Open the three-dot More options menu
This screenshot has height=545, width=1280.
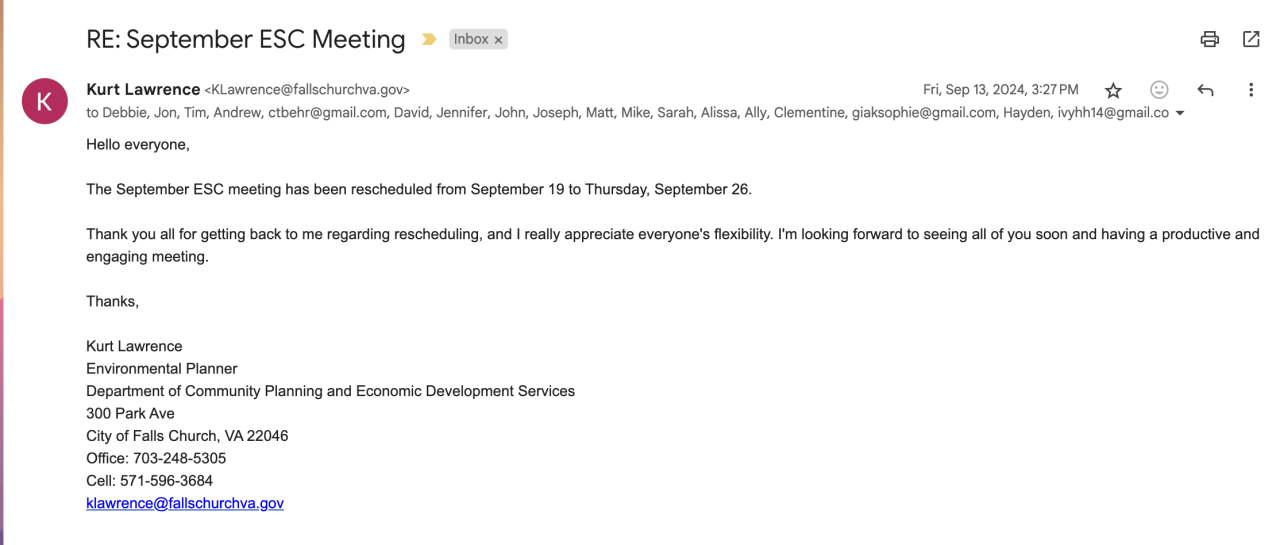click(1251, 90)
